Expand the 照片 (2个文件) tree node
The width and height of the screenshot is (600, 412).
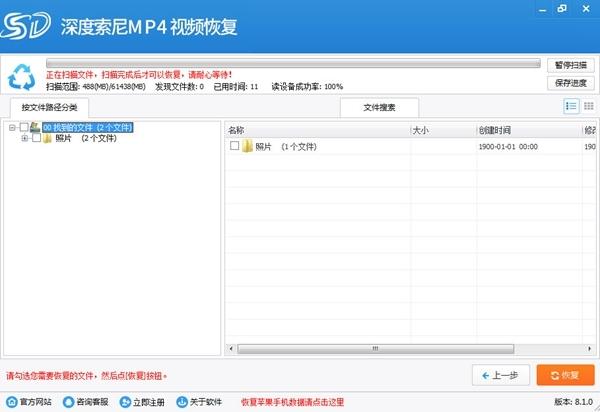(x=24, y=138)
